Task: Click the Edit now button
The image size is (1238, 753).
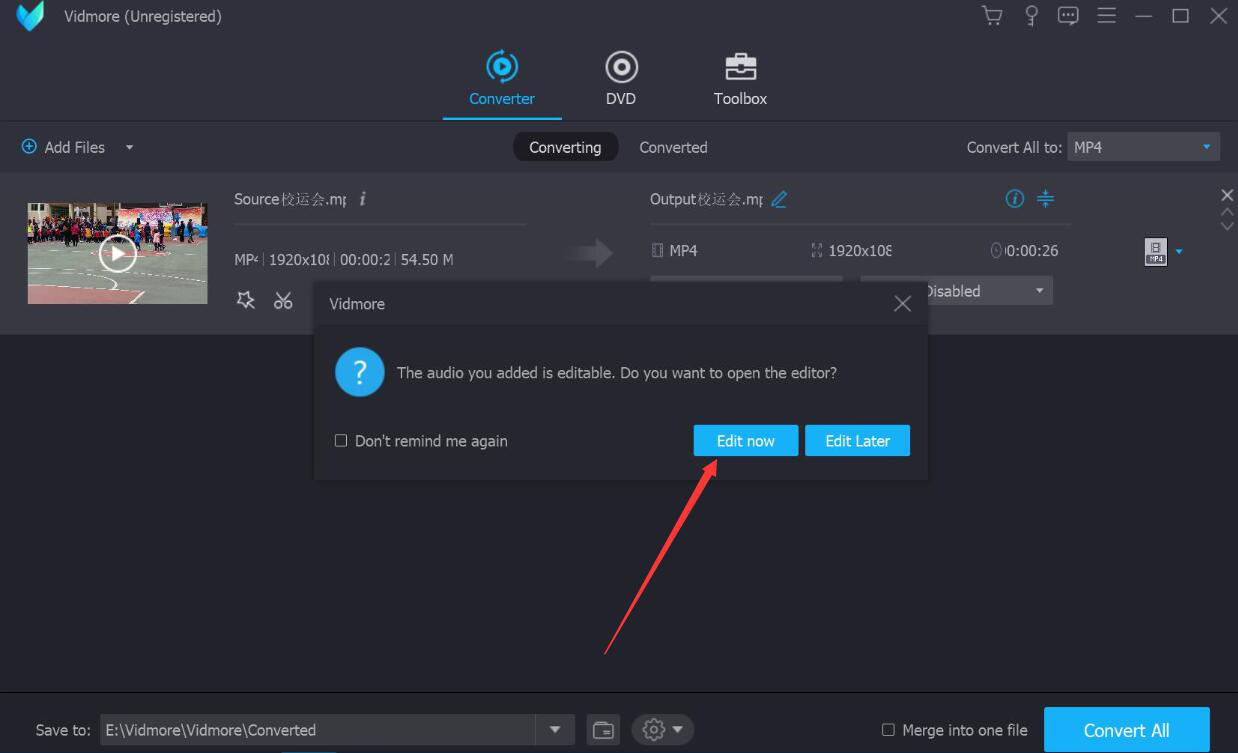Action: [x=745, y=441]
